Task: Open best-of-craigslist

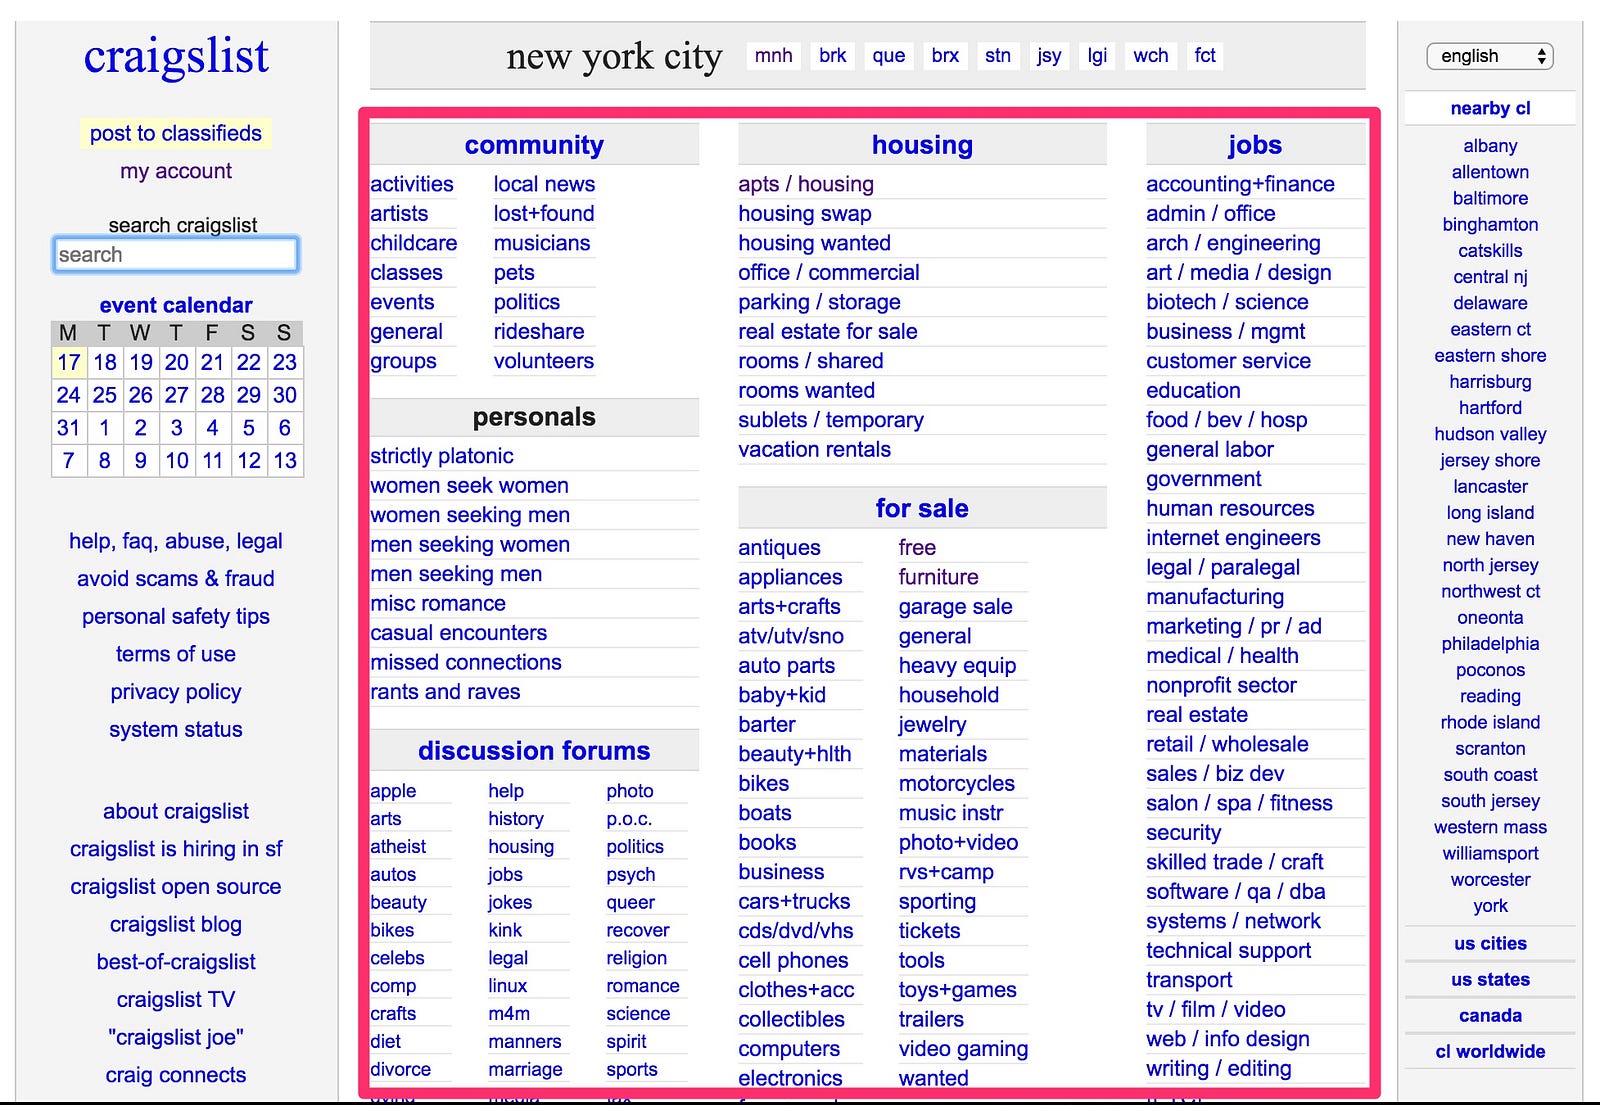Action: pyautogui.click(x=176, y=962)
